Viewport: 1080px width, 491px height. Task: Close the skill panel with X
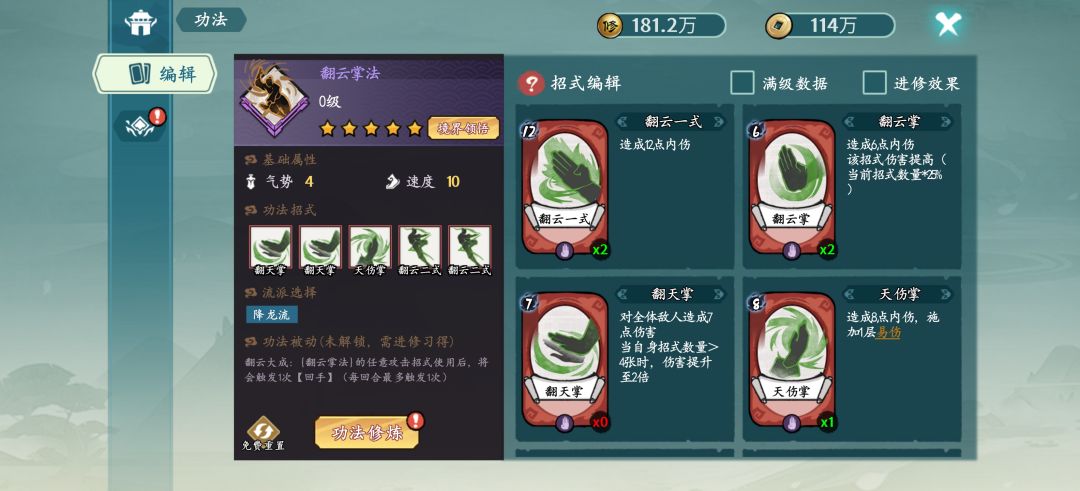point(948,24)
